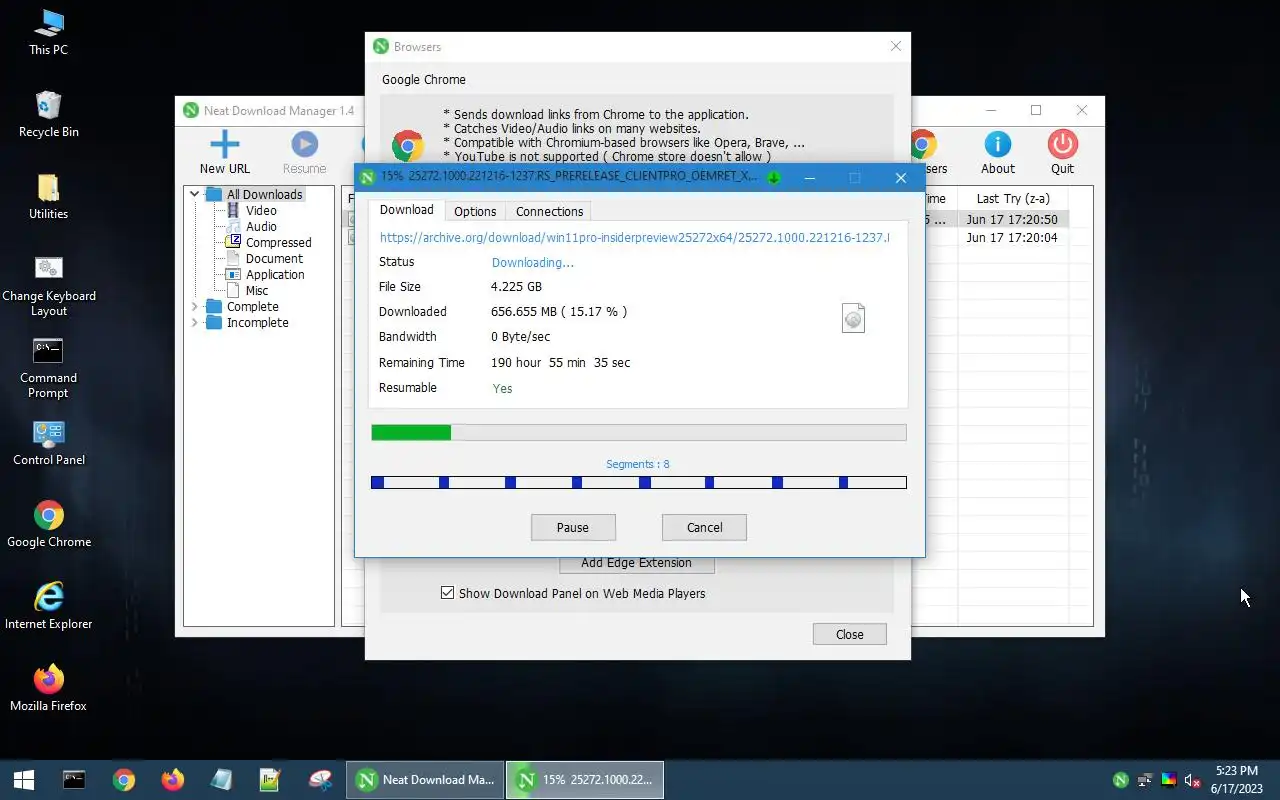This screenshot has width=1280, height=800.
Task: Click Firefox icon in taskbar
Action: tap(173, 780)
